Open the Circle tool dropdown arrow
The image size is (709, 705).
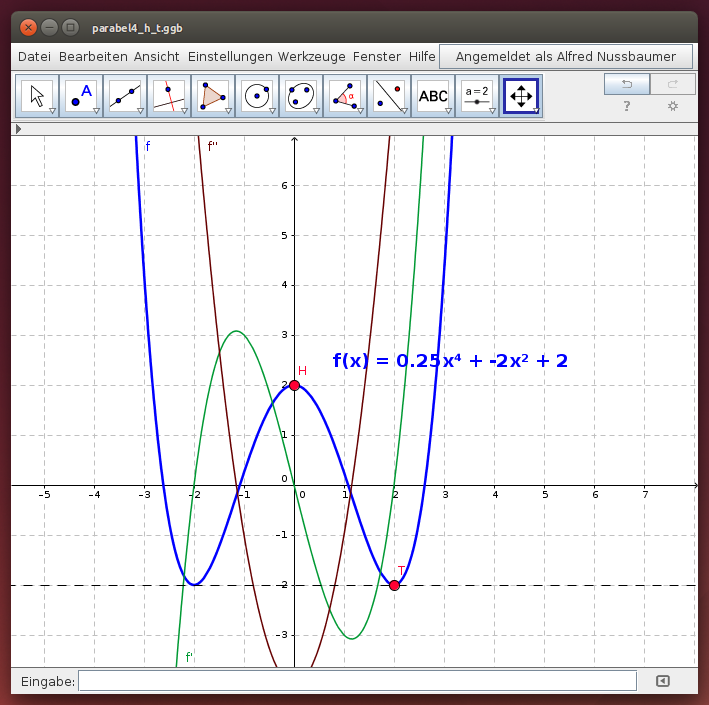(x=272, y=111)
